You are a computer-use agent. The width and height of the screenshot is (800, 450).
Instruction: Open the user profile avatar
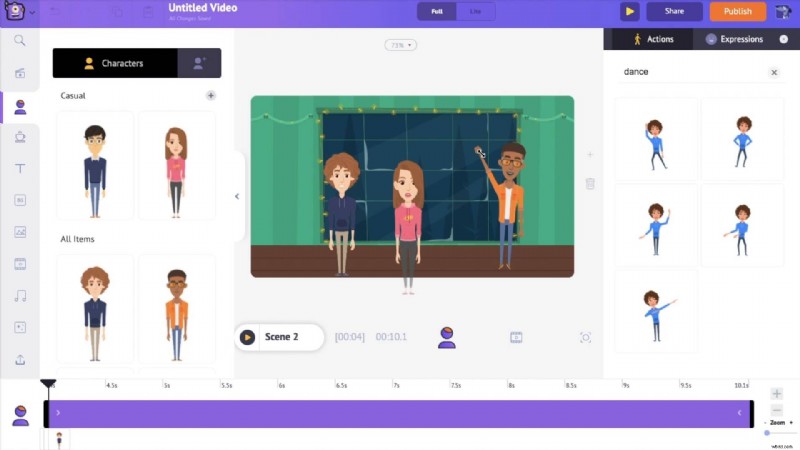click(x=783, y=11)
